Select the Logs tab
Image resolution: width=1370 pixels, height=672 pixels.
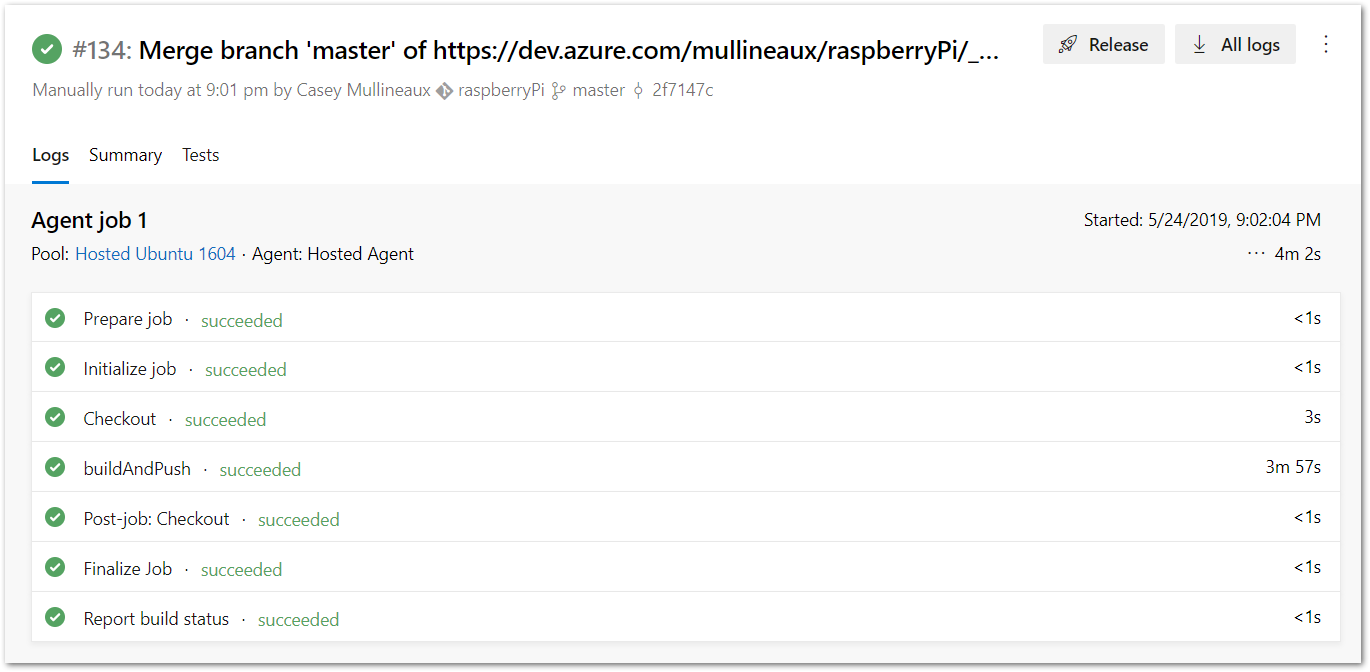tap(50, 155)
